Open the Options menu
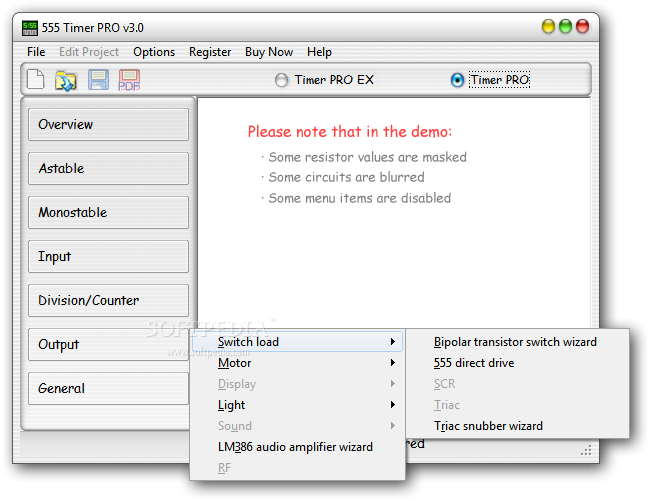The width and height of the screenshot is (650, 501). (154, 52)
